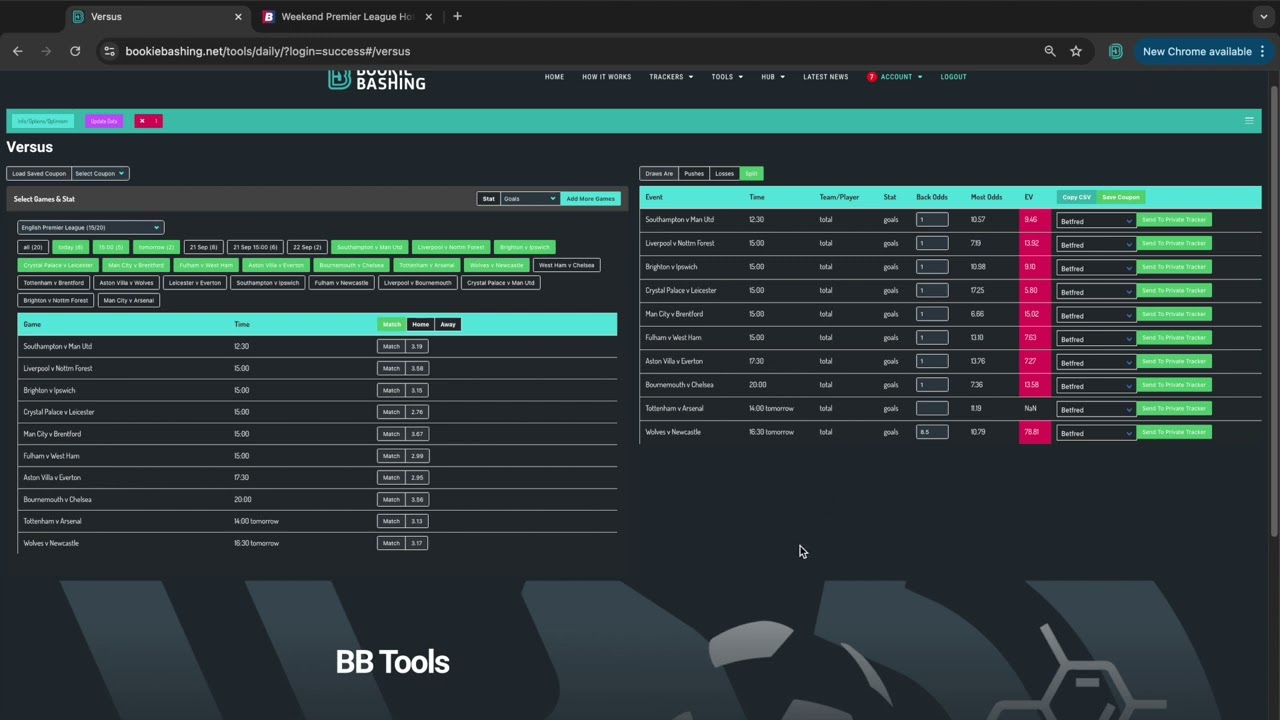This screenshot has height=720, width=1280.
Task: Click the Add More Games button
Action: 590,198
